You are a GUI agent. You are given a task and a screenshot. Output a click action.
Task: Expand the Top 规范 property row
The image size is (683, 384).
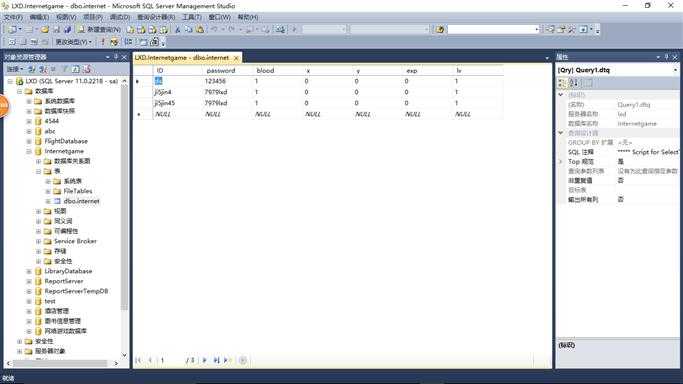click(x=561, y=162)
